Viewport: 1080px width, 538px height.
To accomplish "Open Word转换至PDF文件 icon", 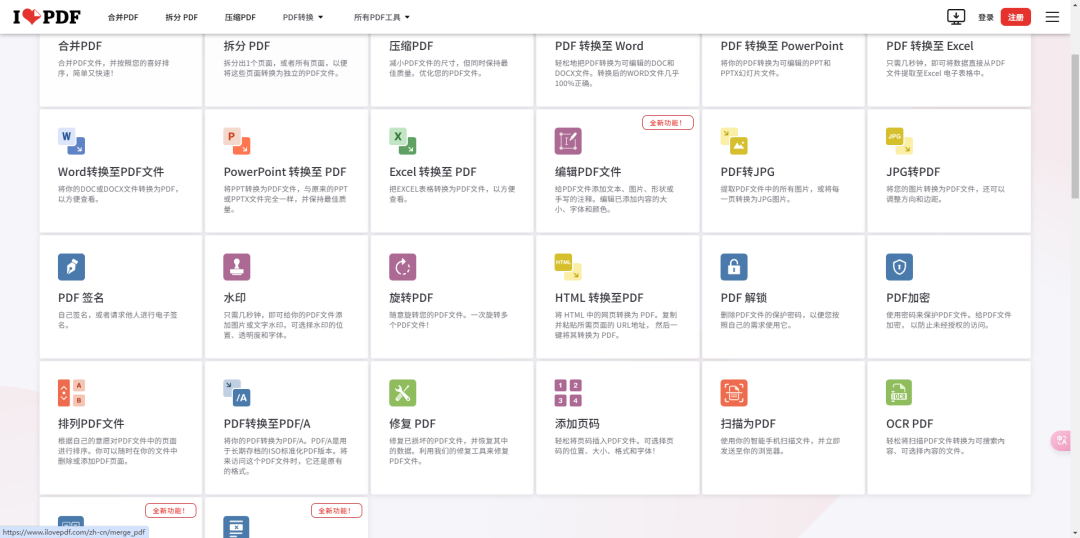I will 71,141.
